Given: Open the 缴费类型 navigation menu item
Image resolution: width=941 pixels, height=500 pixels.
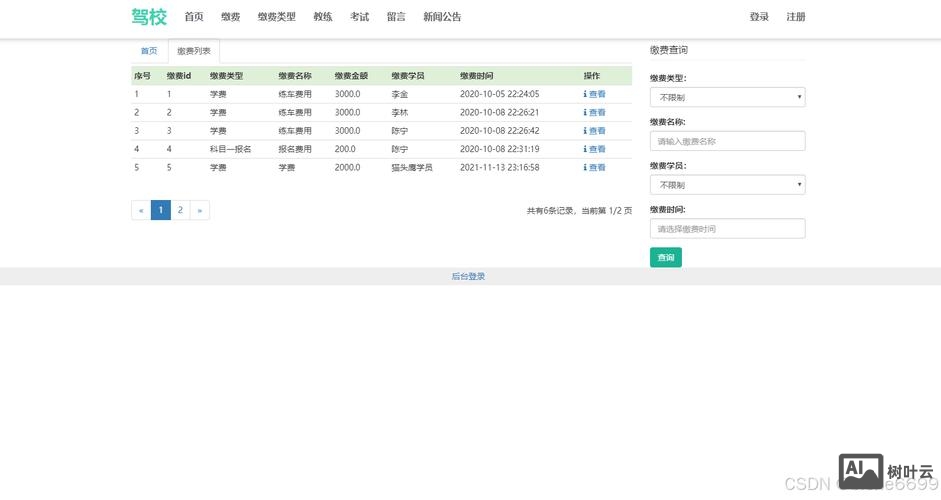Looking at the screenshot, I should (277, 17).
